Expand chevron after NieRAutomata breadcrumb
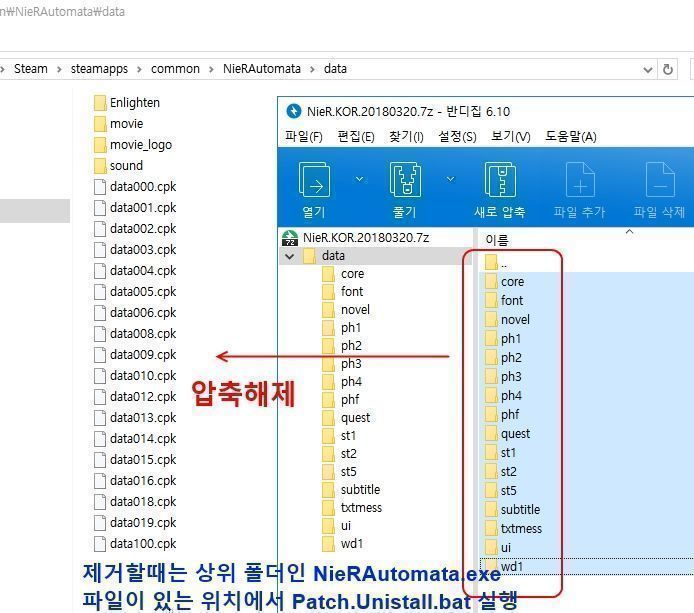This screenshot has height=613, width=694. pos(312,69)
